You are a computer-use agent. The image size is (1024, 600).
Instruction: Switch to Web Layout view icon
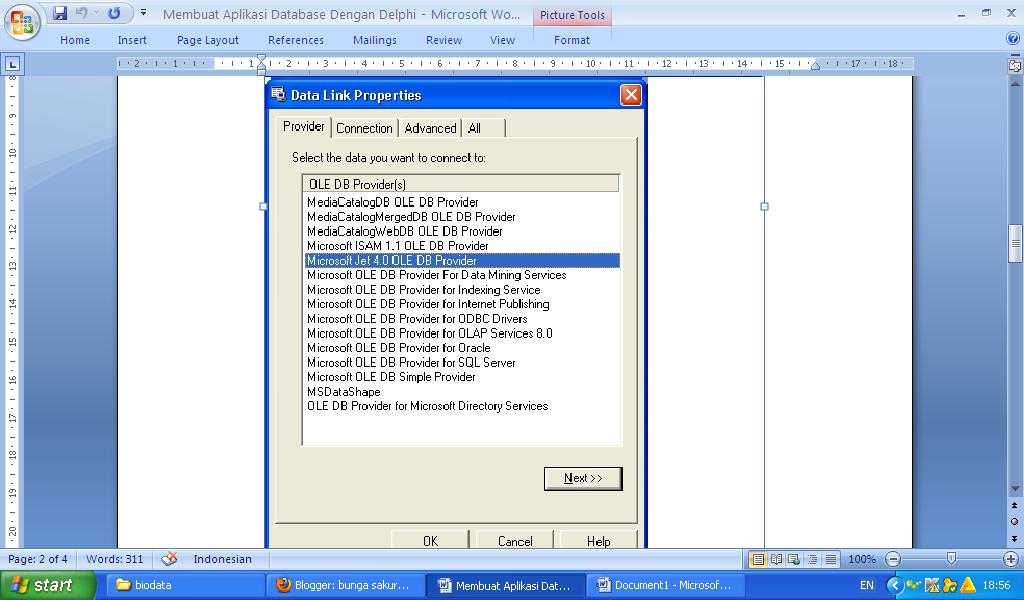tap(793, 557)
